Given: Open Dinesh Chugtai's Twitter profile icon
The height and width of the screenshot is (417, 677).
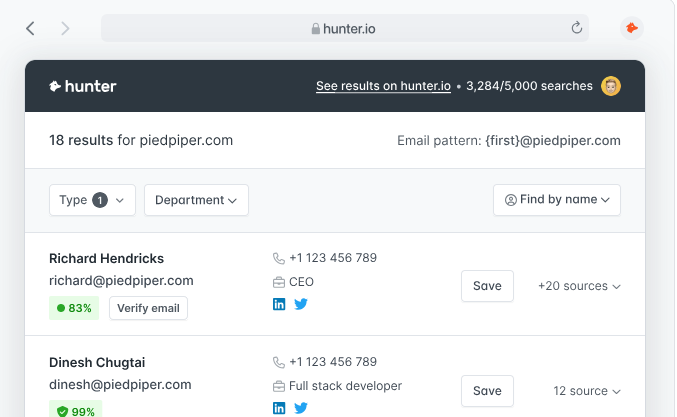Looking at the screenshot, I should 301,408.
